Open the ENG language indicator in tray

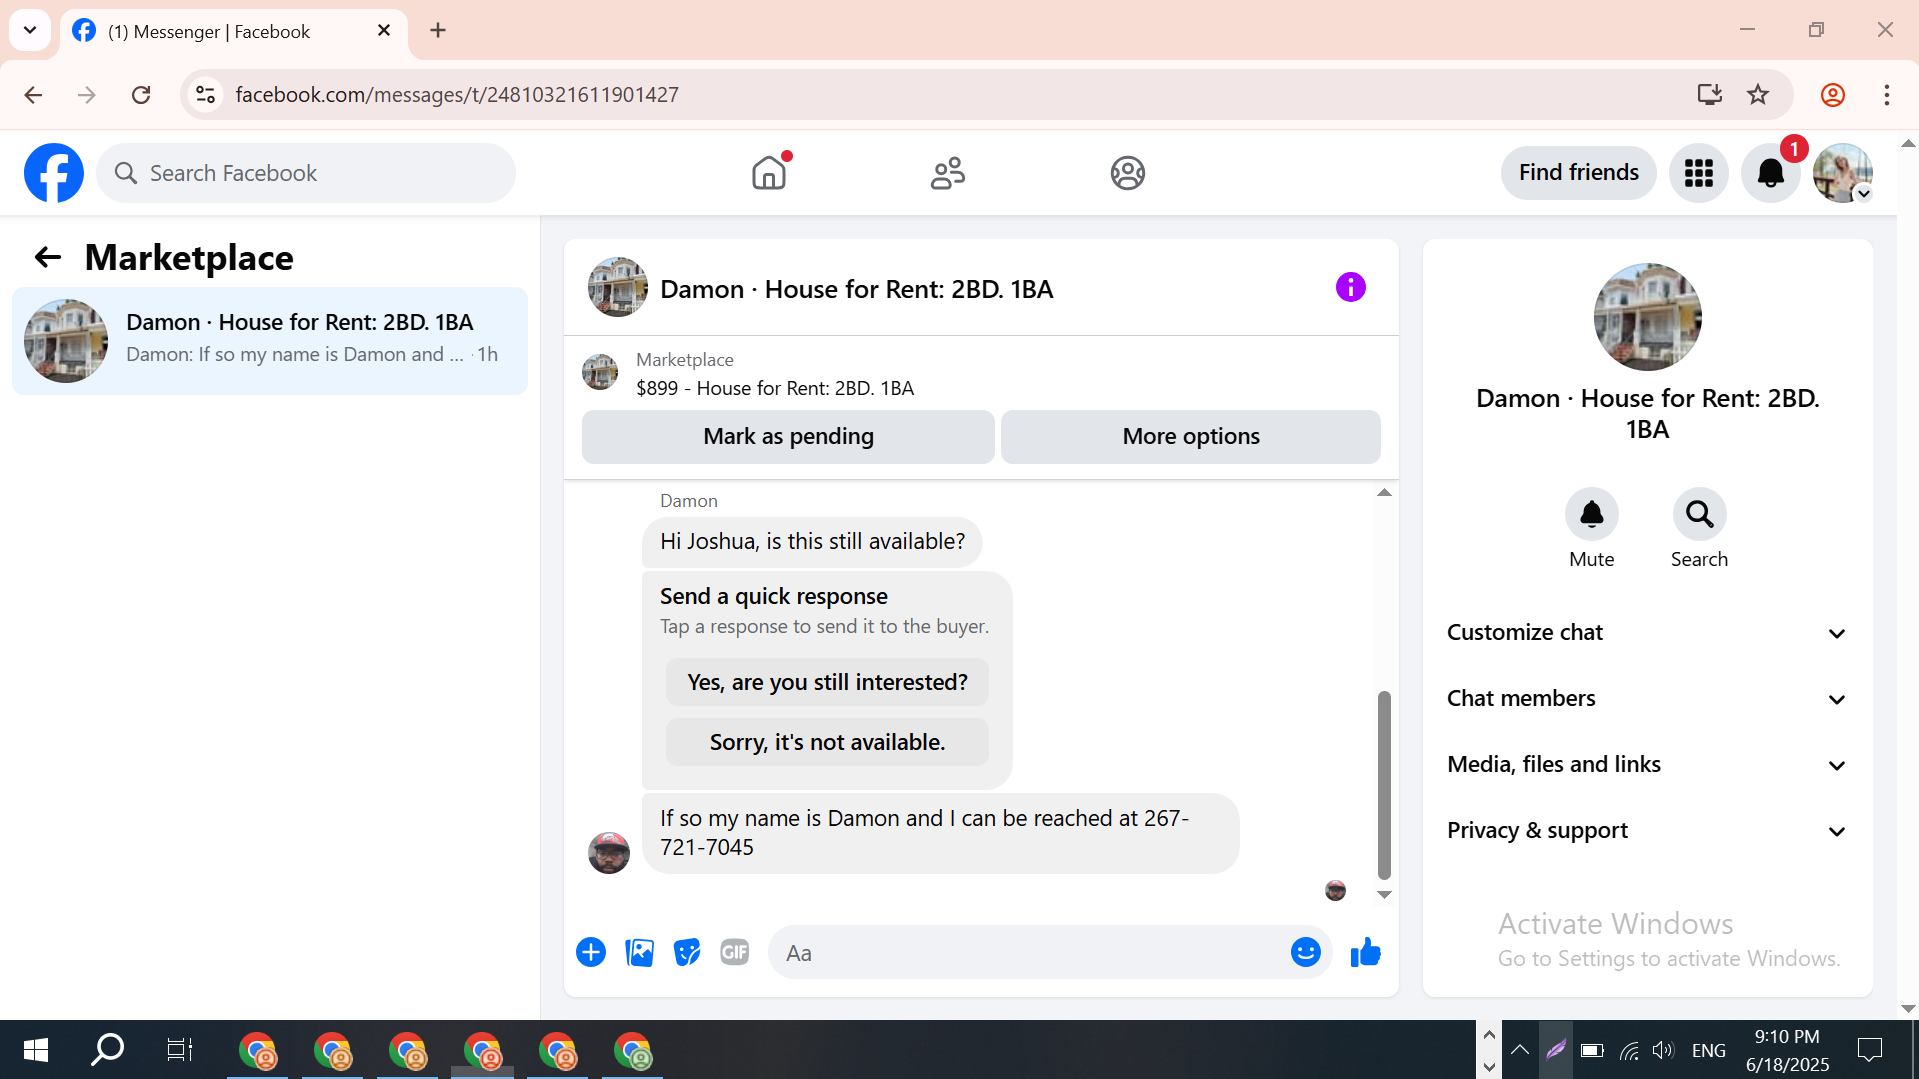click(x=1708, y=1050)
